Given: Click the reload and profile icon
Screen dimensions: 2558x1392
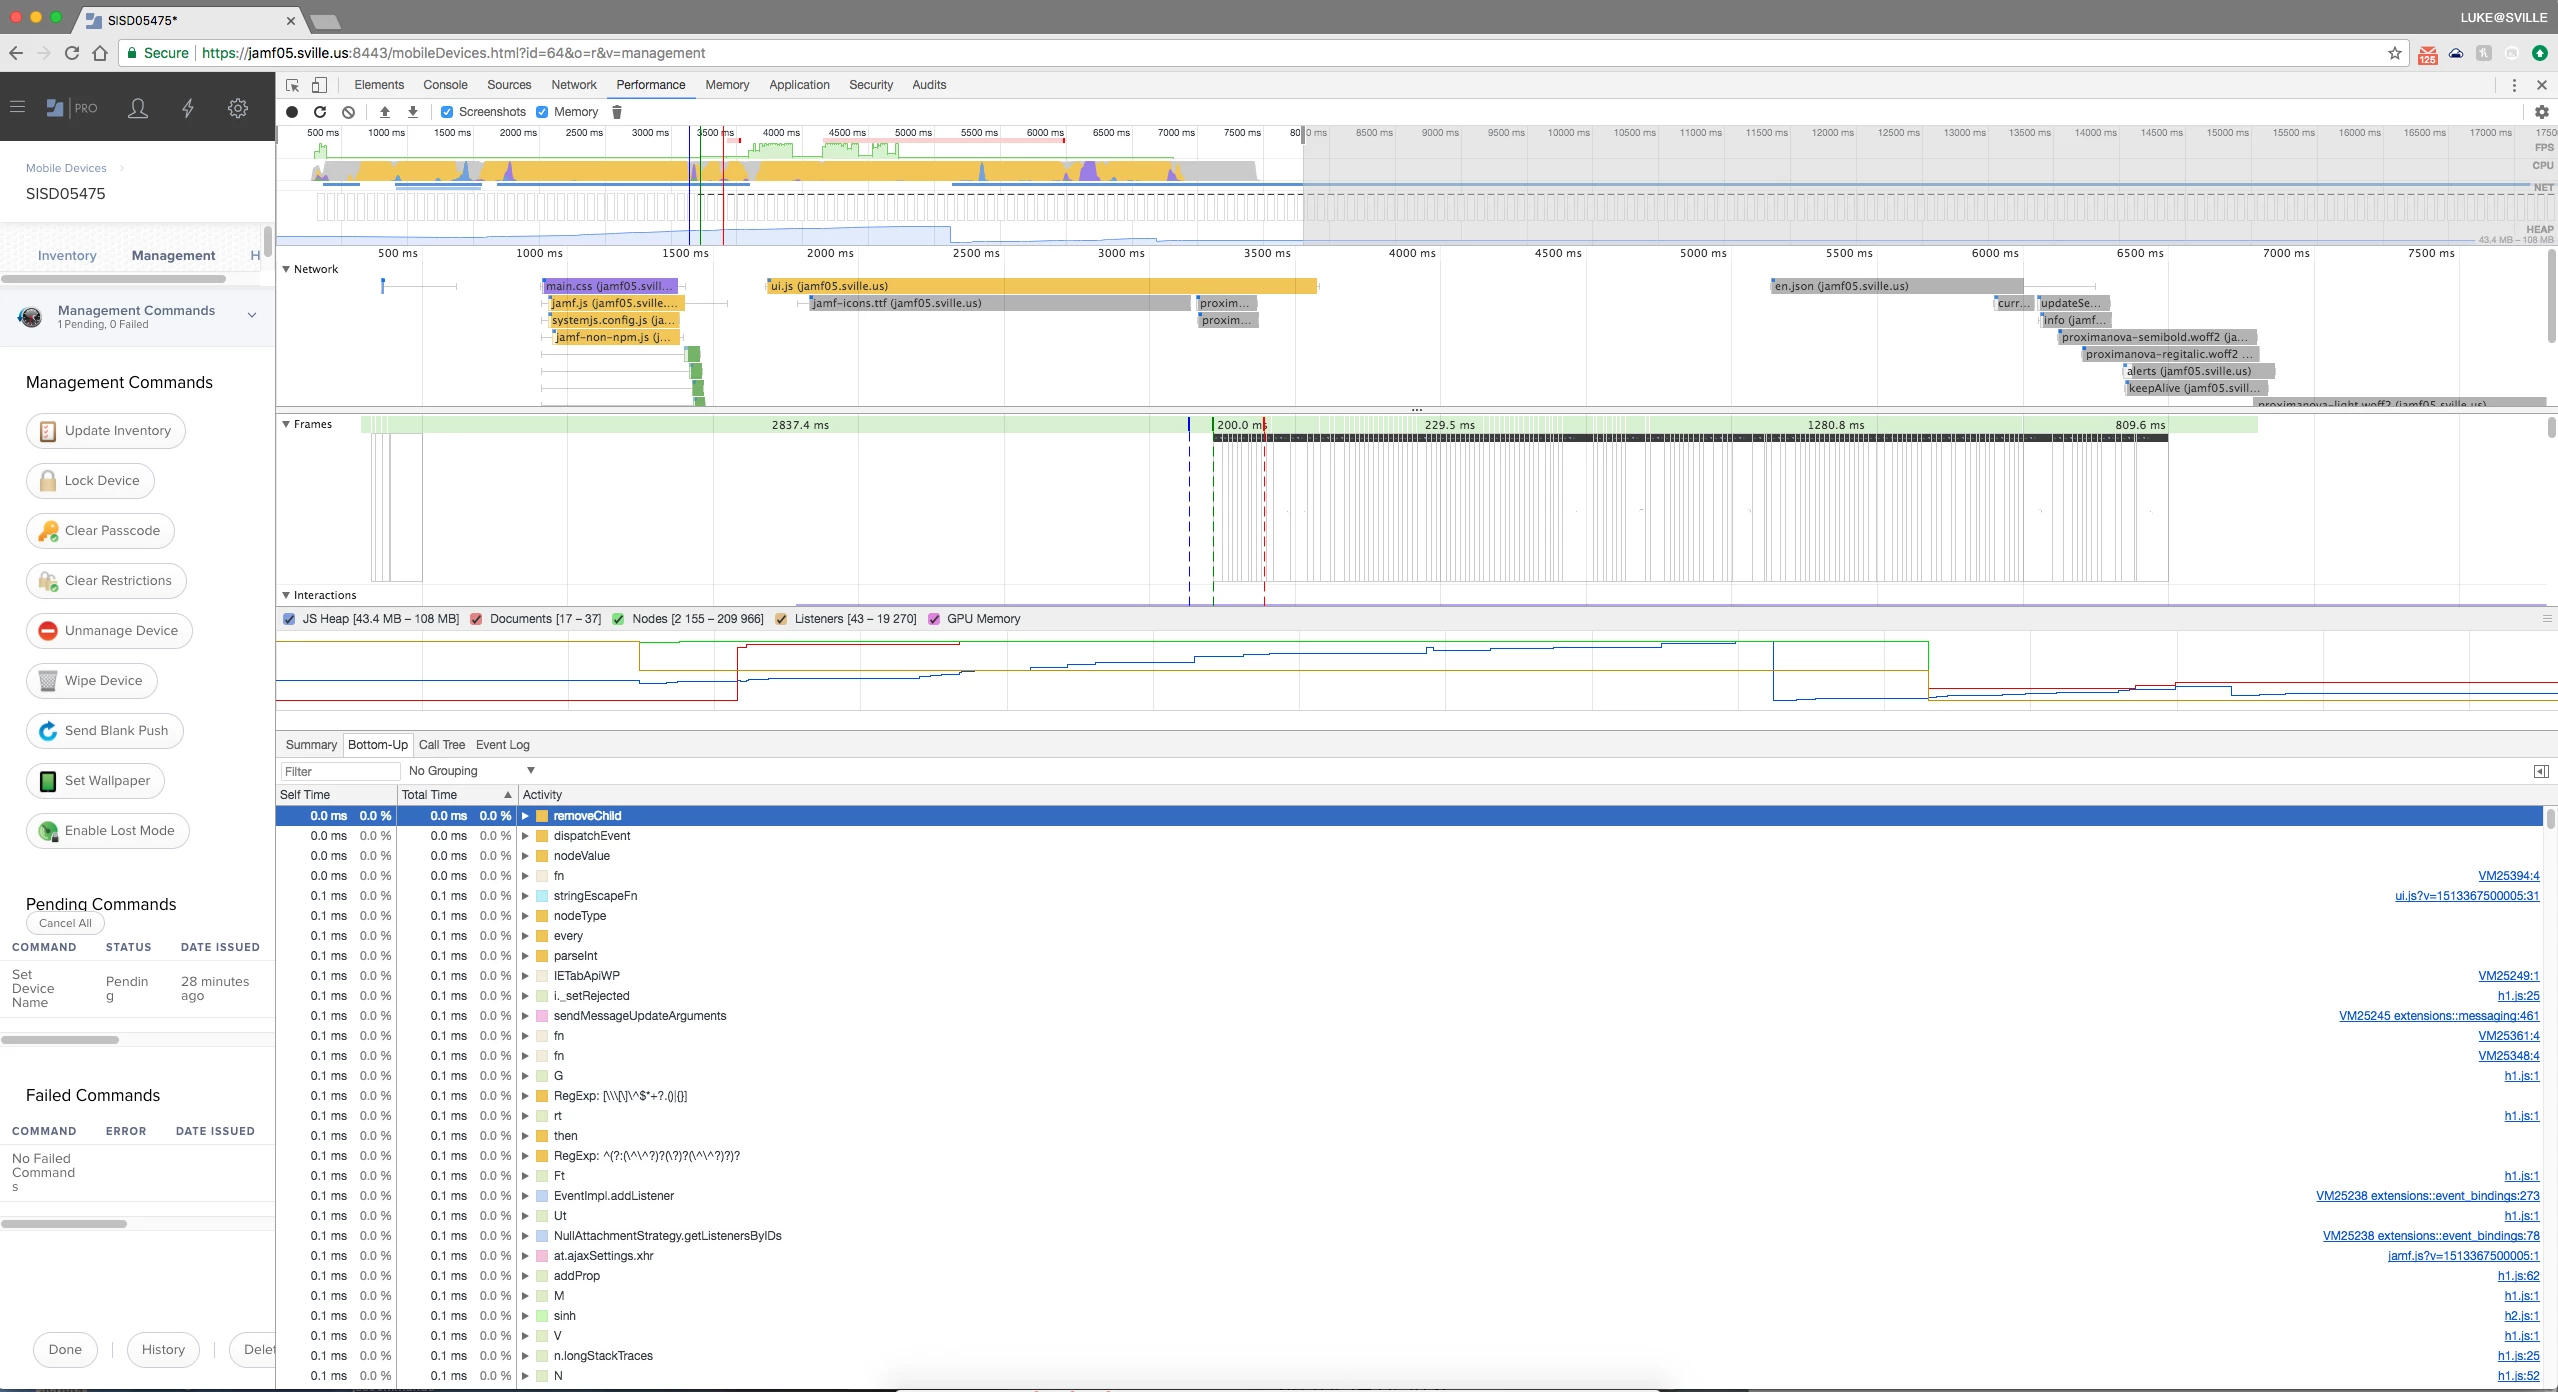Looking at the screenshot, I should (x=320, y=112).
